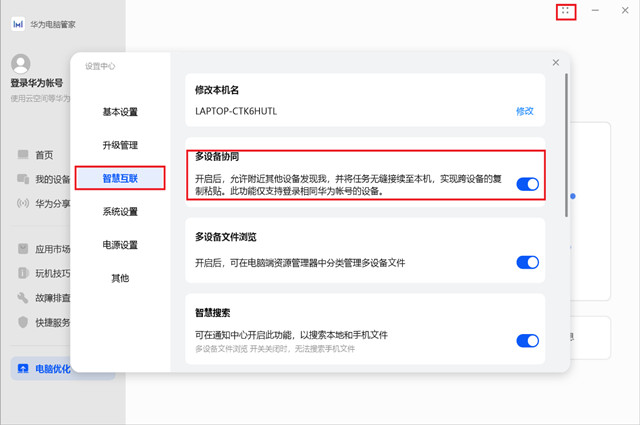The image size is (640, 425).
Task: Click the 故障排查 wrench icon
Action: pyautogui.click(x=23, y=298)
